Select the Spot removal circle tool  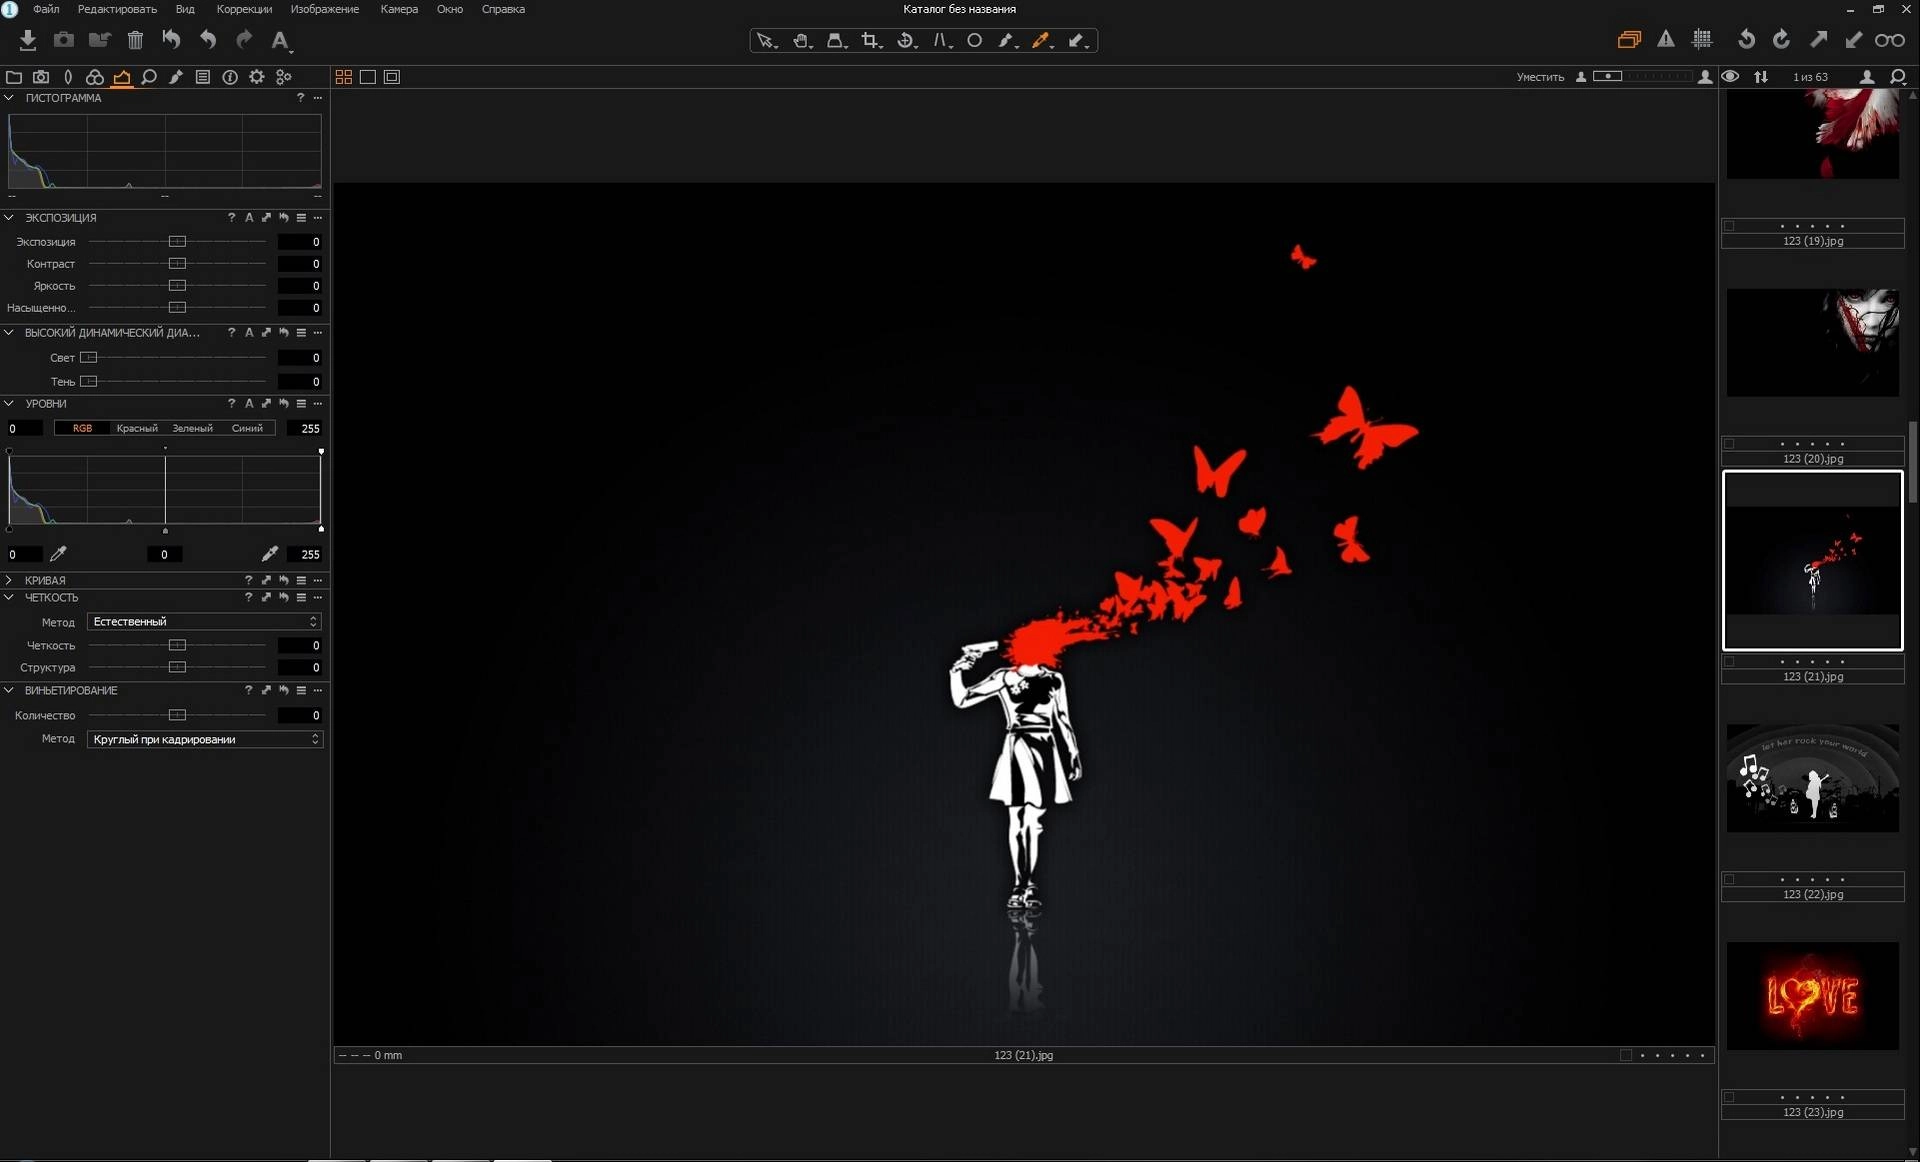pyautogui.click(x=974, y=41)
